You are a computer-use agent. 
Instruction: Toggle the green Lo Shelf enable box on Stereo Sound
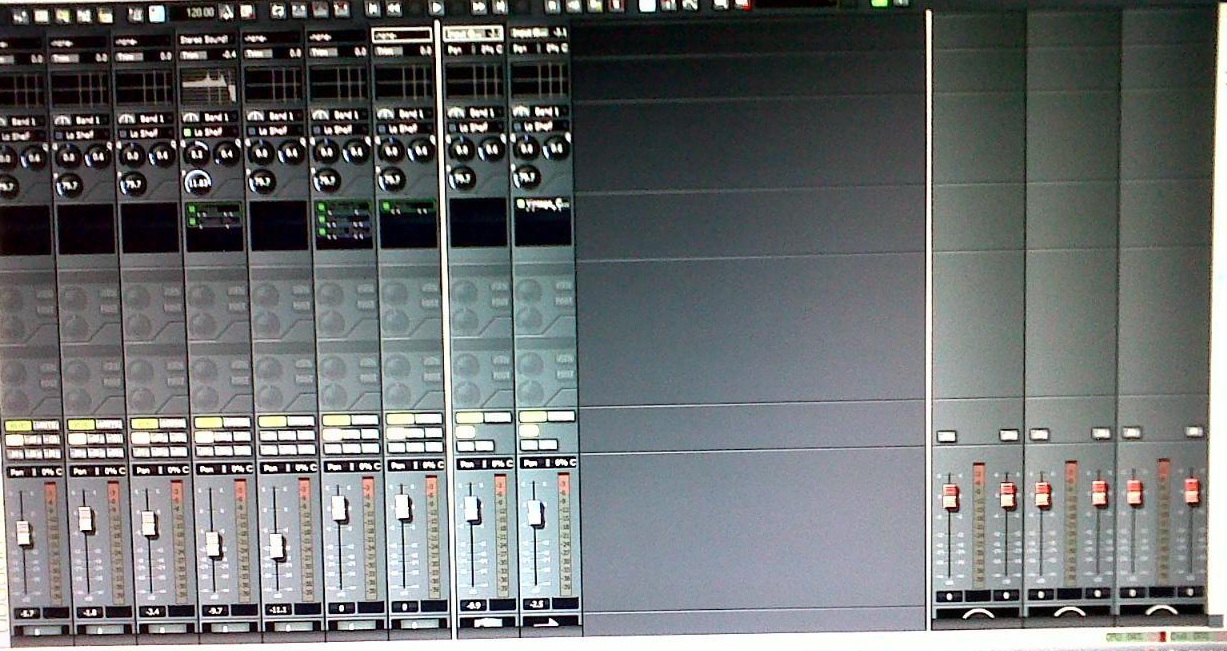[x=188, y=132]
